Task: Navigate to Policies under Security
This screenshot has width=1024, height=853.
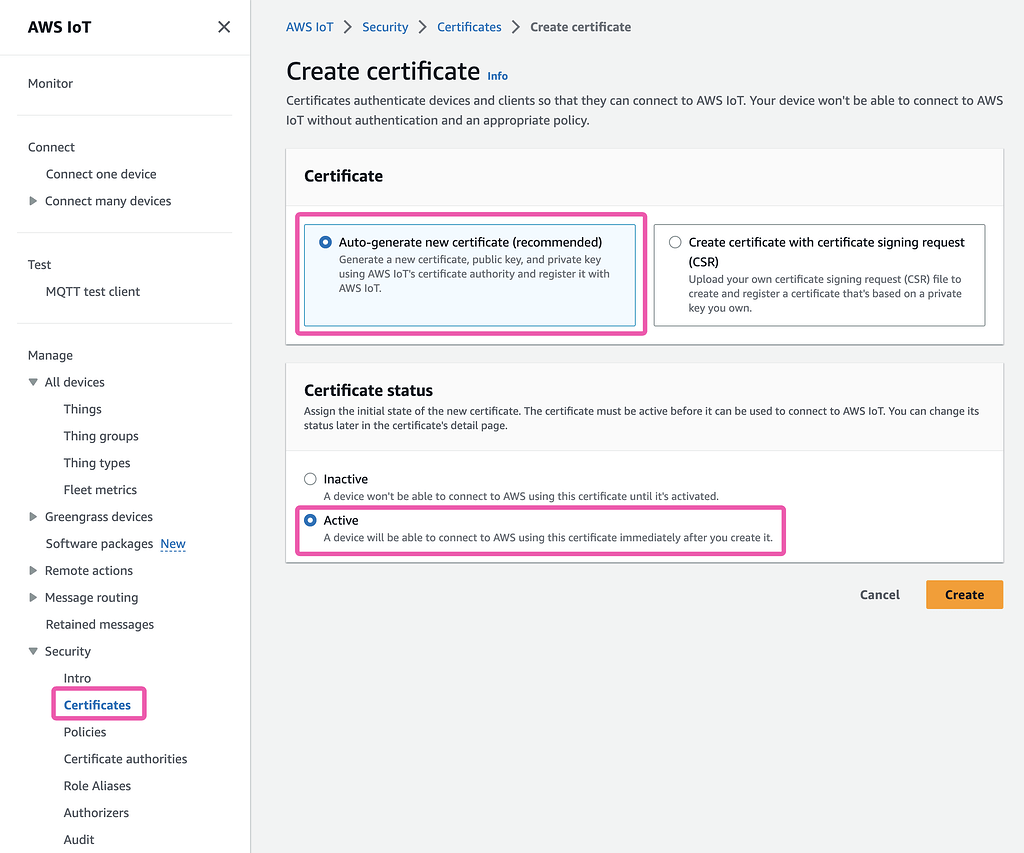Action: click(85, 732)
